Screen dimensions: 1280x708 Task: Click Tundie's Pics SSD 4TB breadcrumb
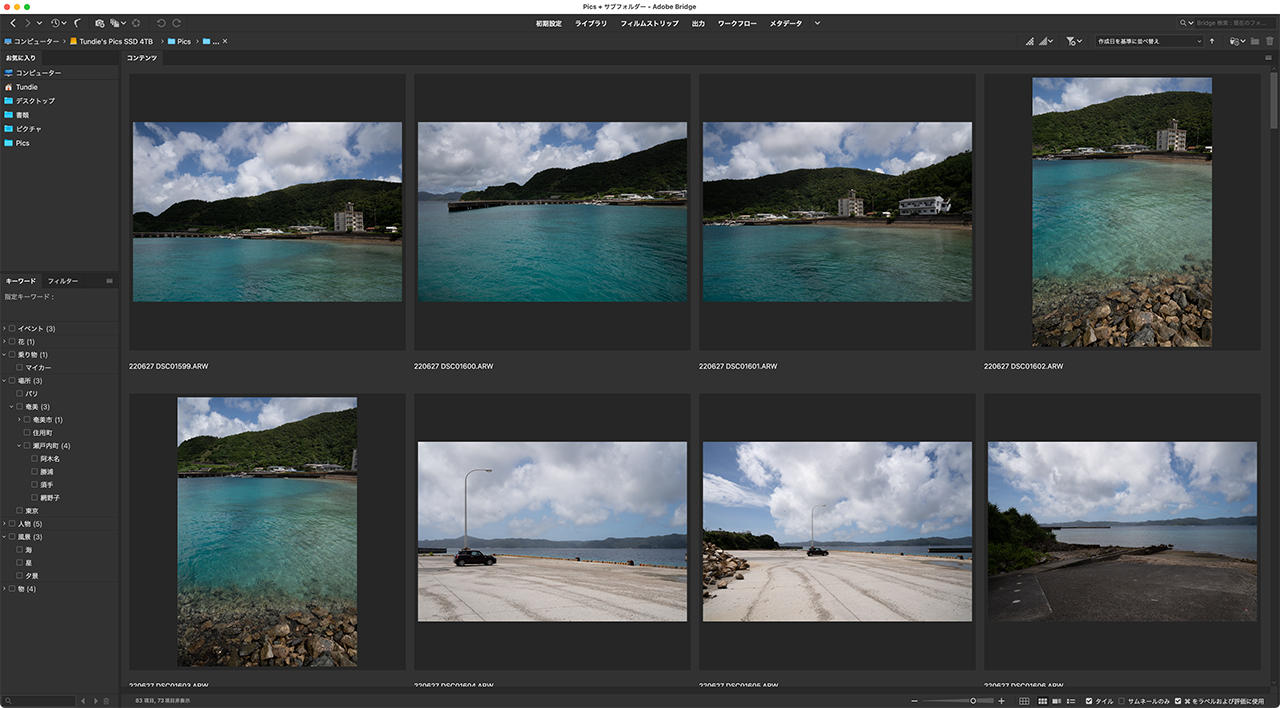[116, 41]
